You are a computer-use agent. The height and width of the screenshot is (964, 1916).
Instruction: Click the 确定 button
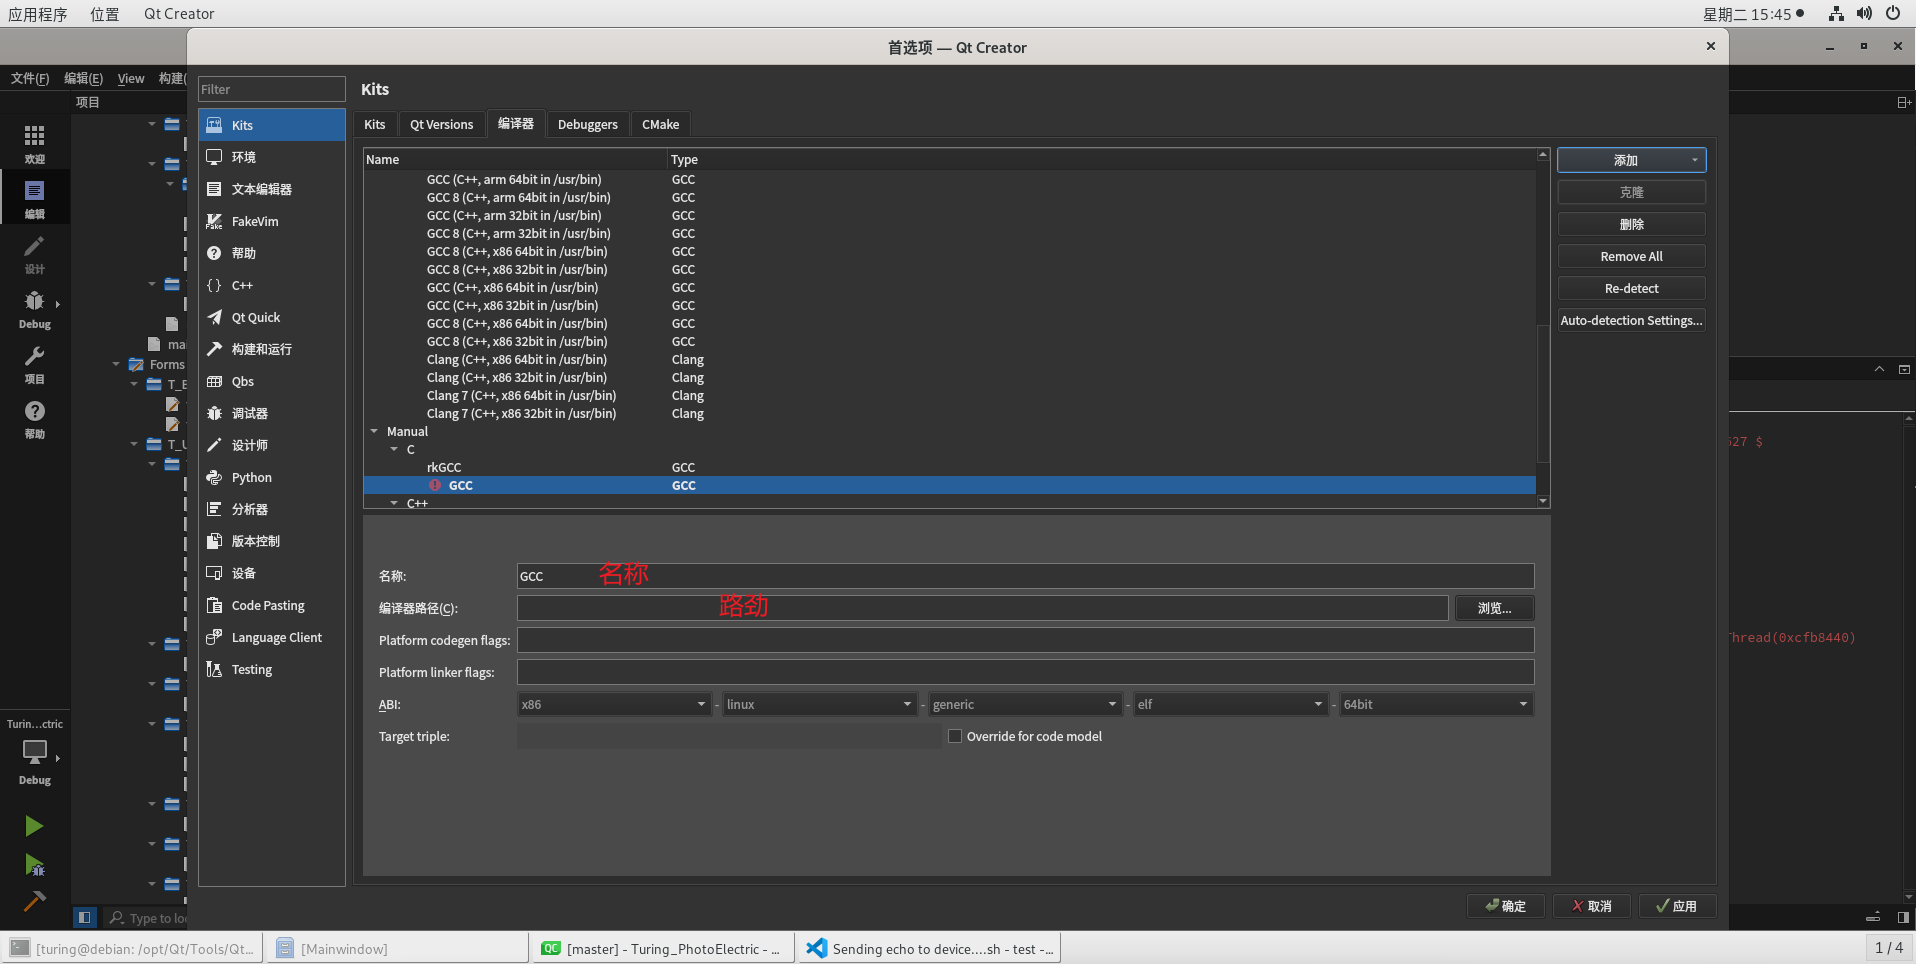coord(1506,906)
